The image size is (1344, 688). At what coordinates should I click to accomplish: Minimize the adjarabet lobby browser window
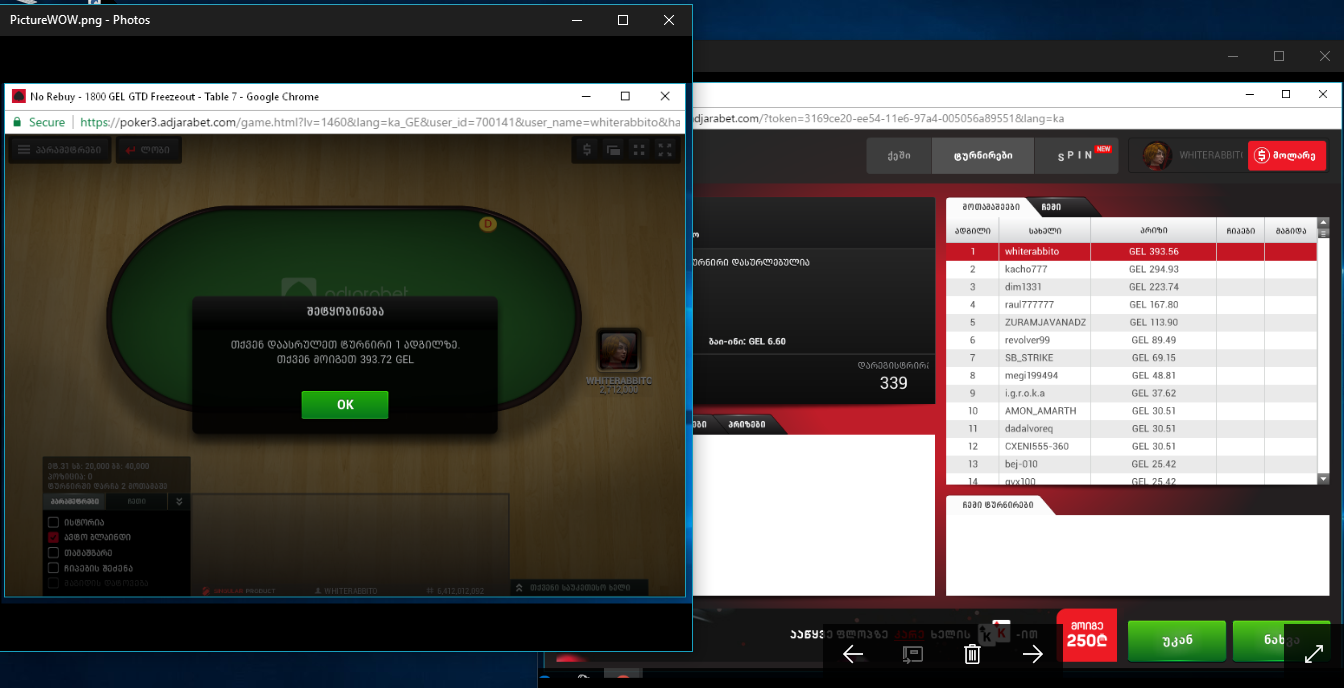[1249, 94]
